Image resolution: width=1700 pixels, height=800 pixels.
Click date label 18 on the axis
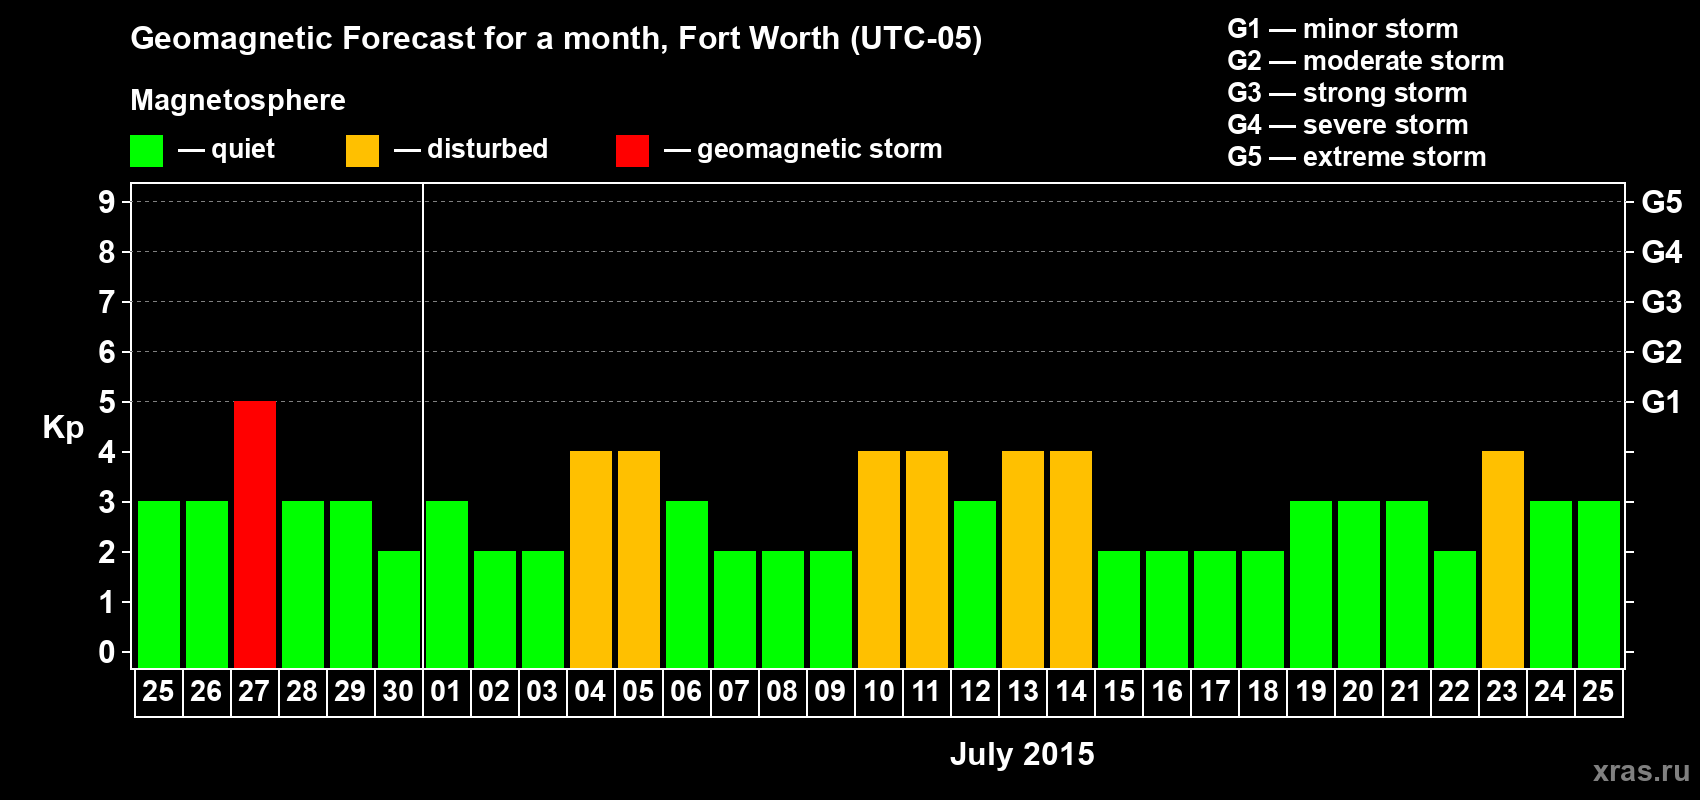pos(1263,692)
